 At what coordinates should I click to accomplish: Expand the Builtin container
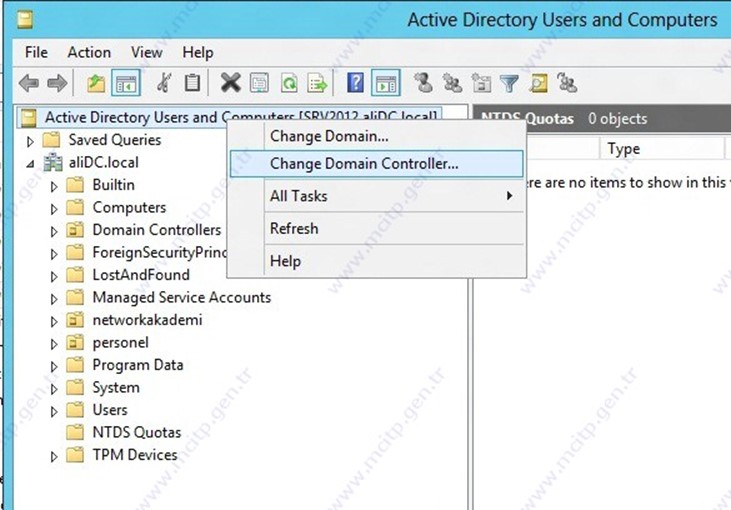click(54, 186)
